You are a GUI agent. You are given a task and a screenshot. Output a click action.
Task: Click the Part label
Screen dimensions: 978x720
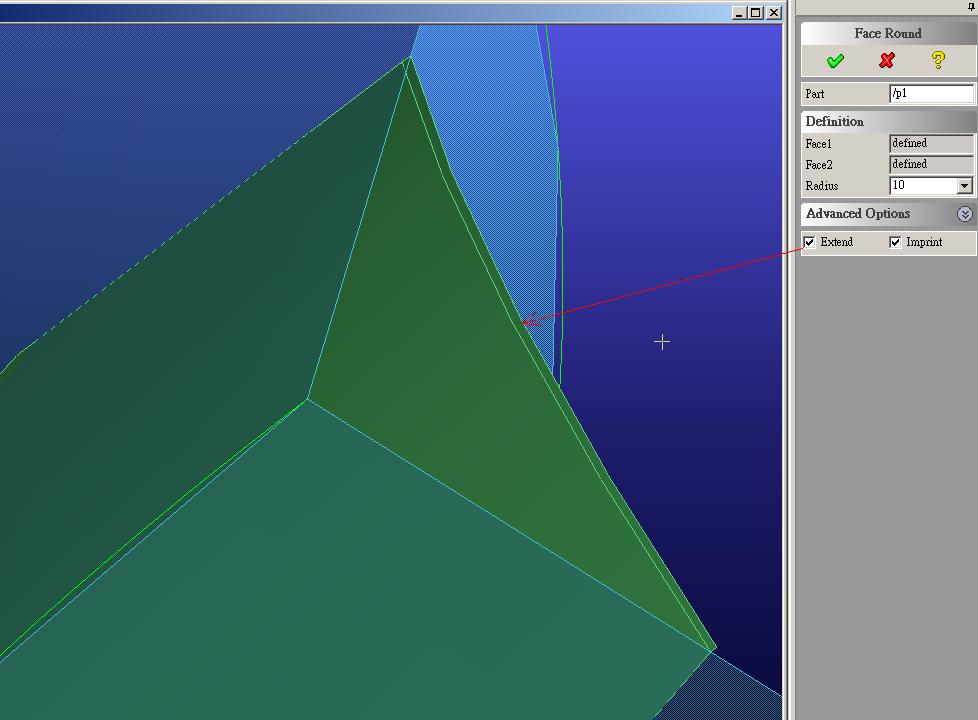point(815,94)
